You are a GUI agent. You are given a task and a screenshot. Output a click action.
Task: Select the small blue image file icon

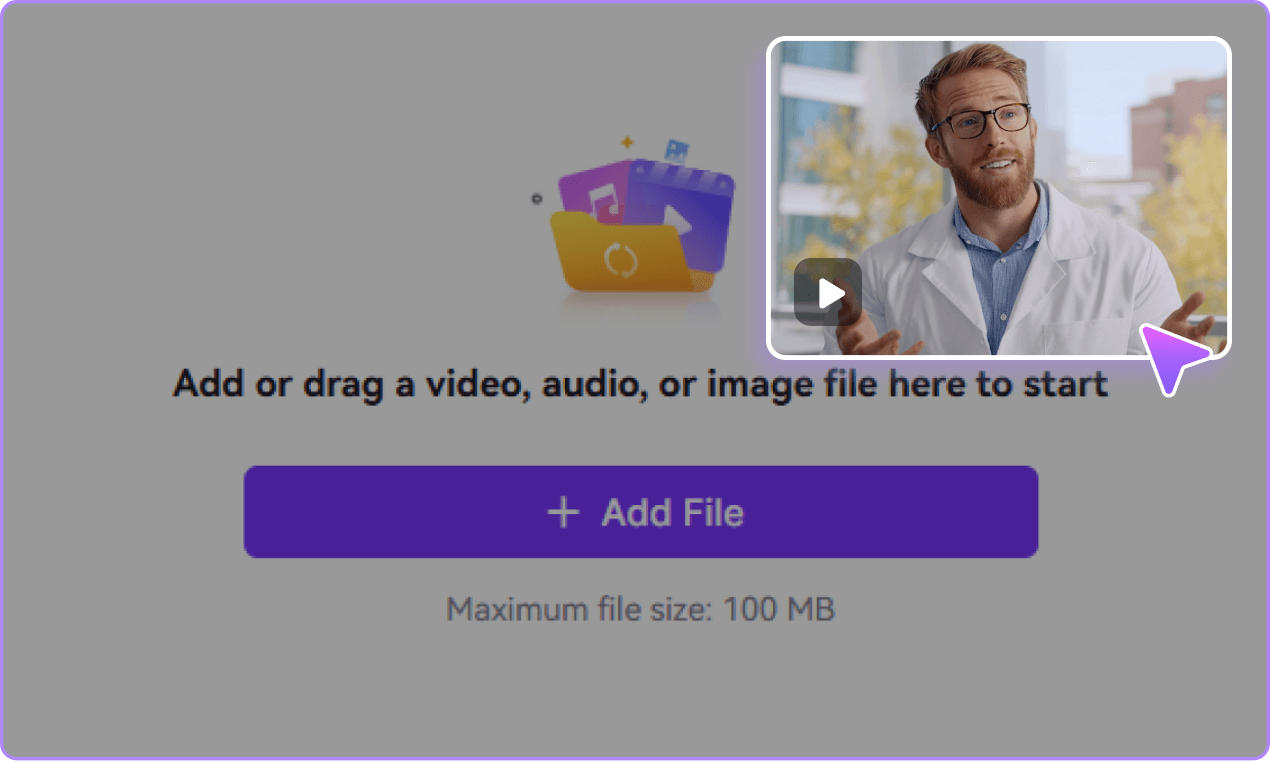(677, 148)
